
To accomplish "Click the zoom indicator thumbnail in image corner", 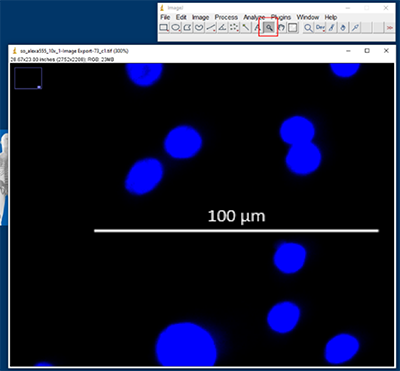I will tap(28, 78).
